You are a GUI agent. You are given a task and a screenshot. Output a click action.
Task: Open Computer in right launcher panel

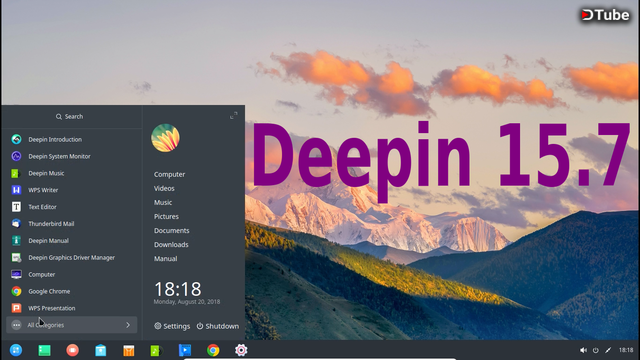169,174
